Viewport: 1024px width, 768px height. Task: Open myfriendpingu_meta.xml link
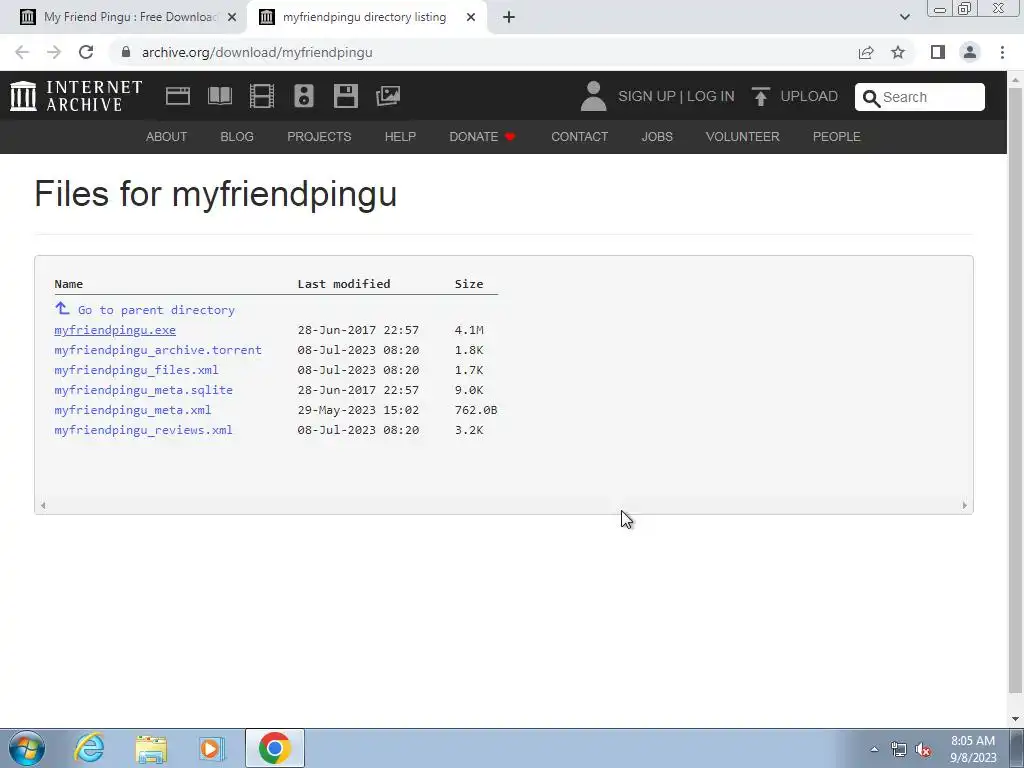133,410
